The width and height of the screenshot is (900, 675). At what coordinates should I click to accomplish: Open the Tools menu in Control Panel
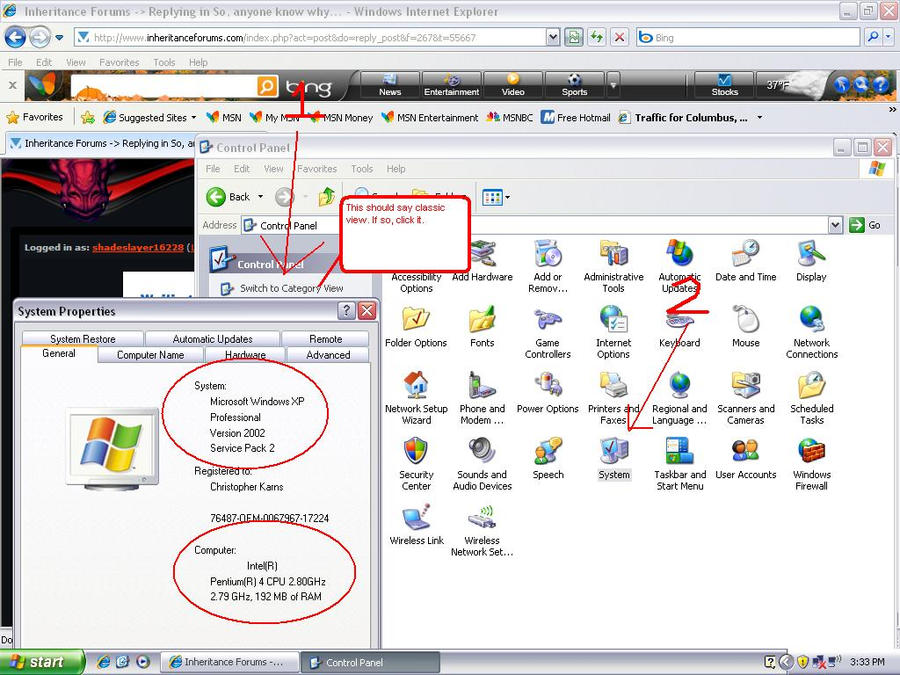(362, 168)
